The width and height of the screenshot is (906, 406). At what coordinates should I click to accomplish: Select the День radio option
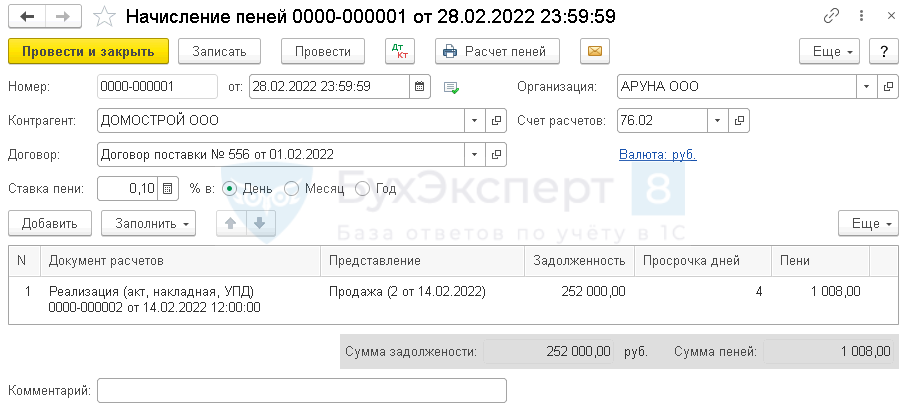tap(229, 188)
